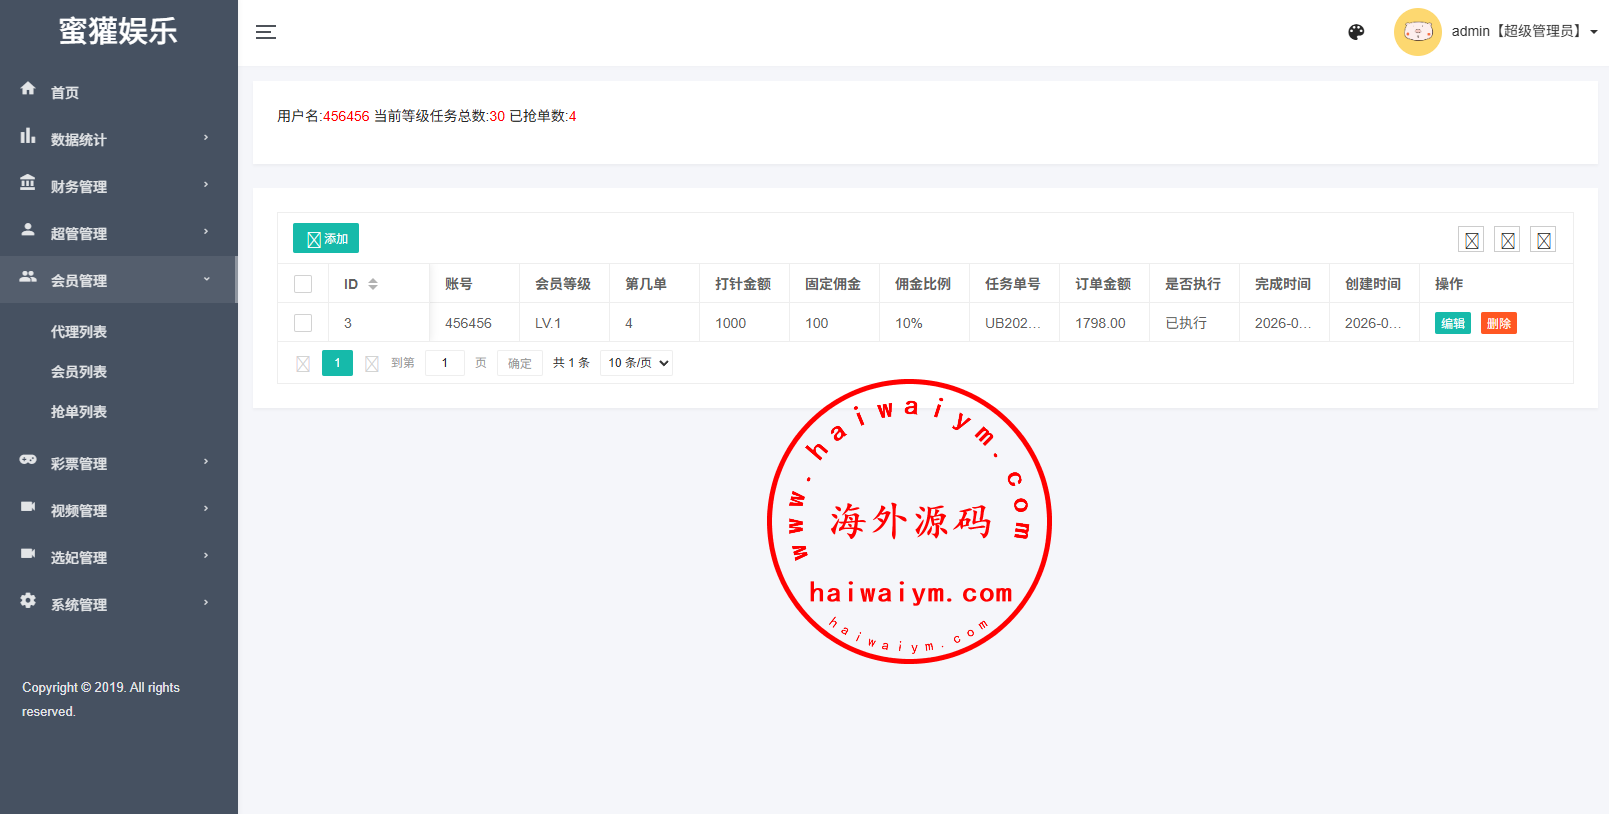
Task: Click the admin avatar image
Action: (1417, 32)
